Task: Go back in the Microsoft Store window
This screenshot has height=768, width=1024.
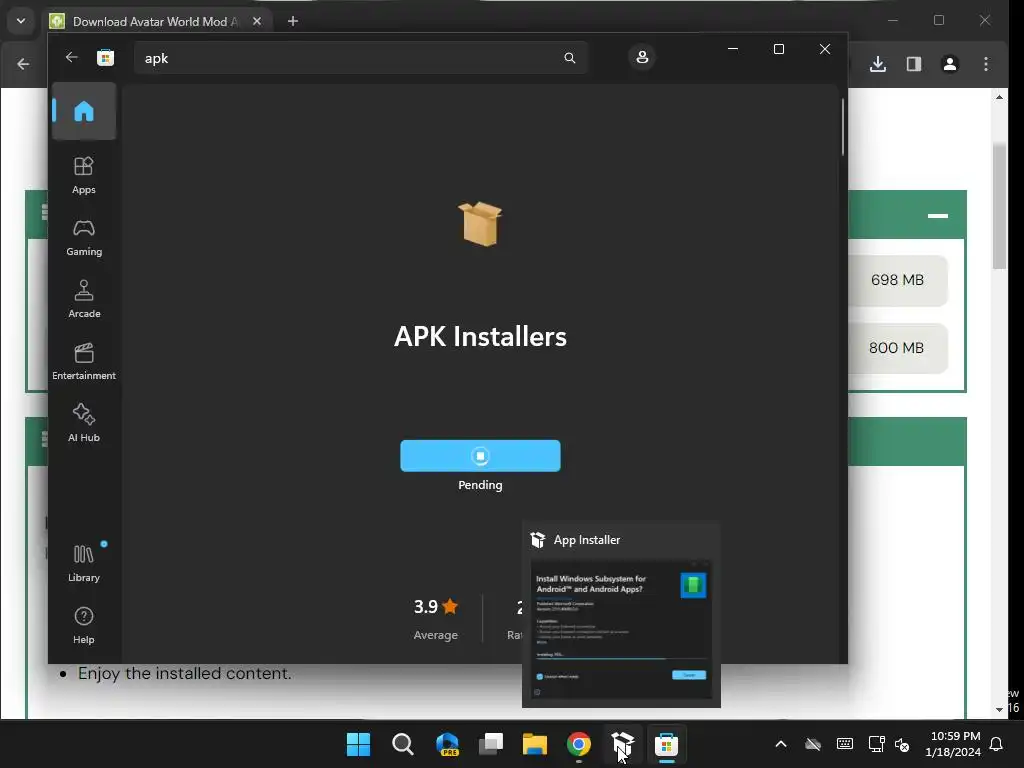Action: (71, 57)
